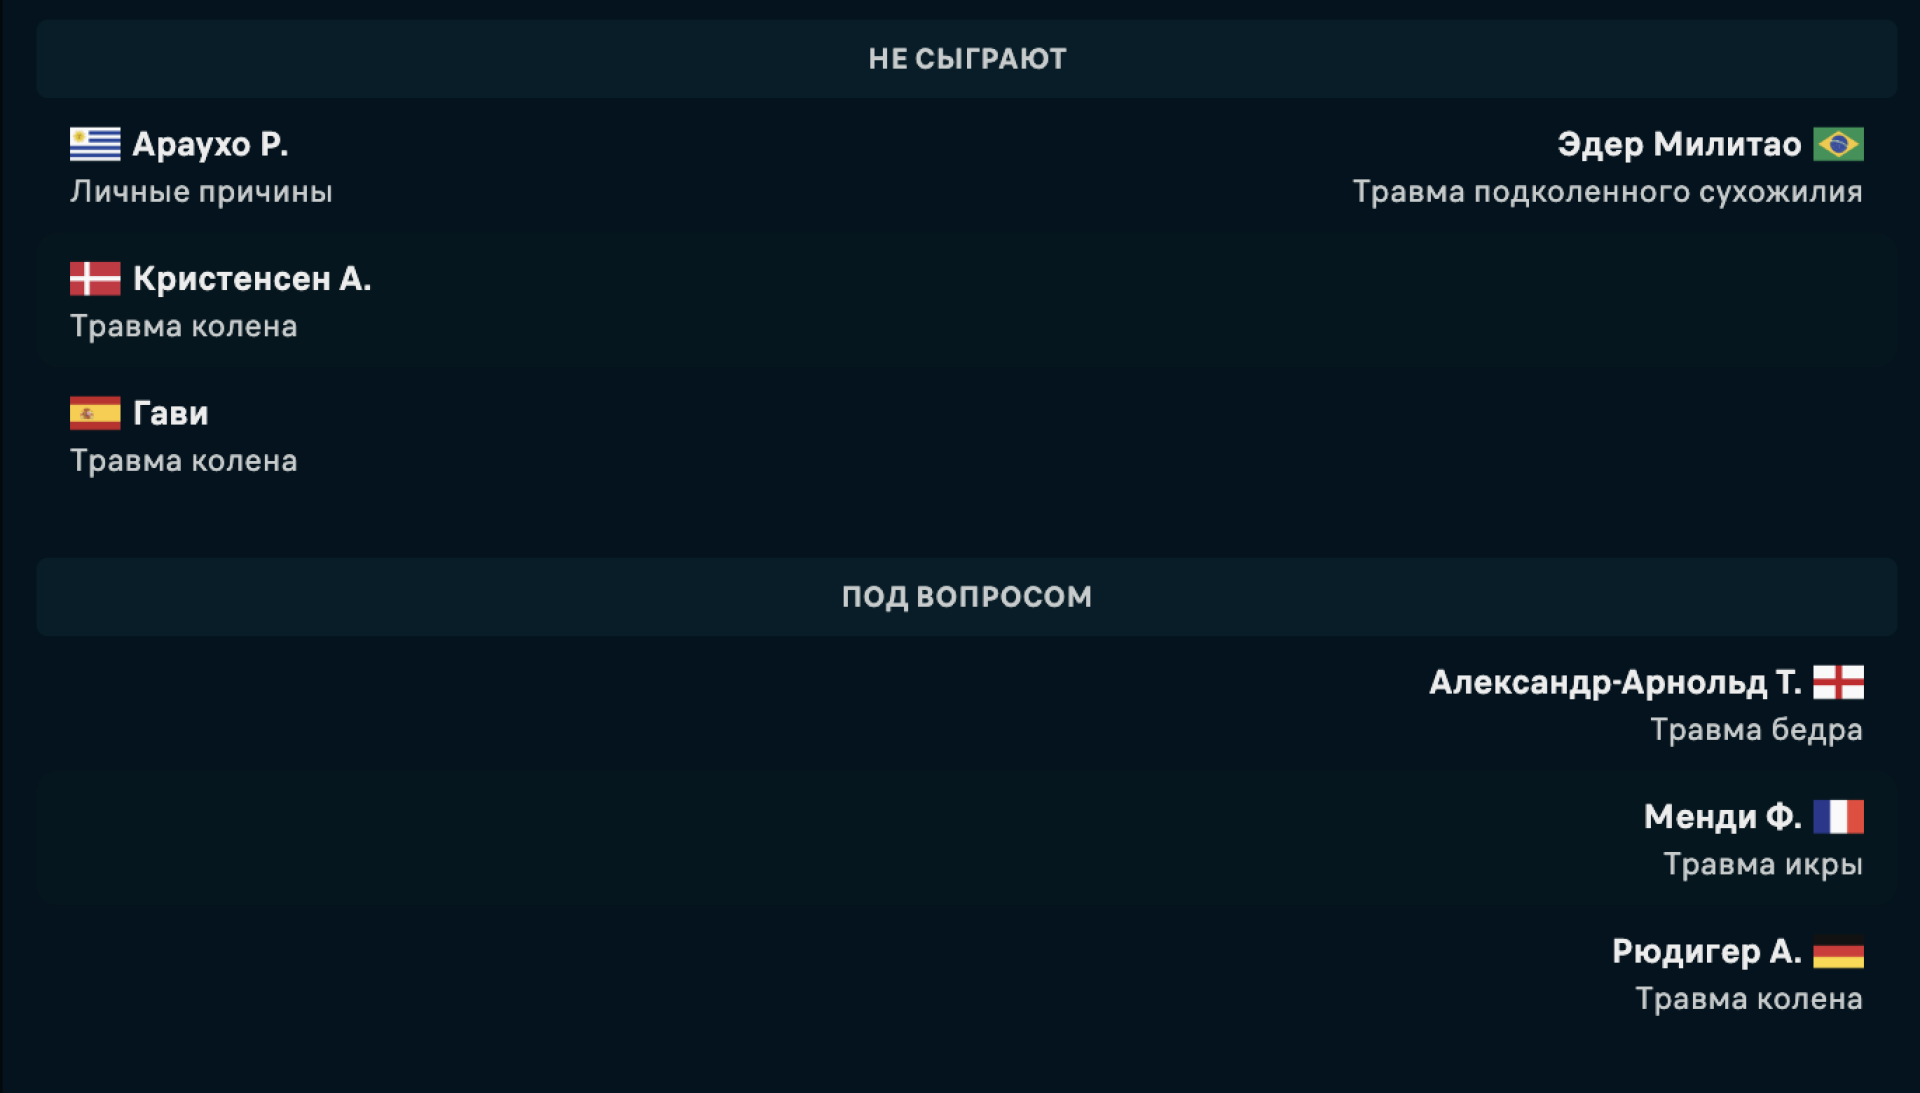
Task: Click the НЕ СЫГРАЮТ section header
Action: (x=967, y=59)
